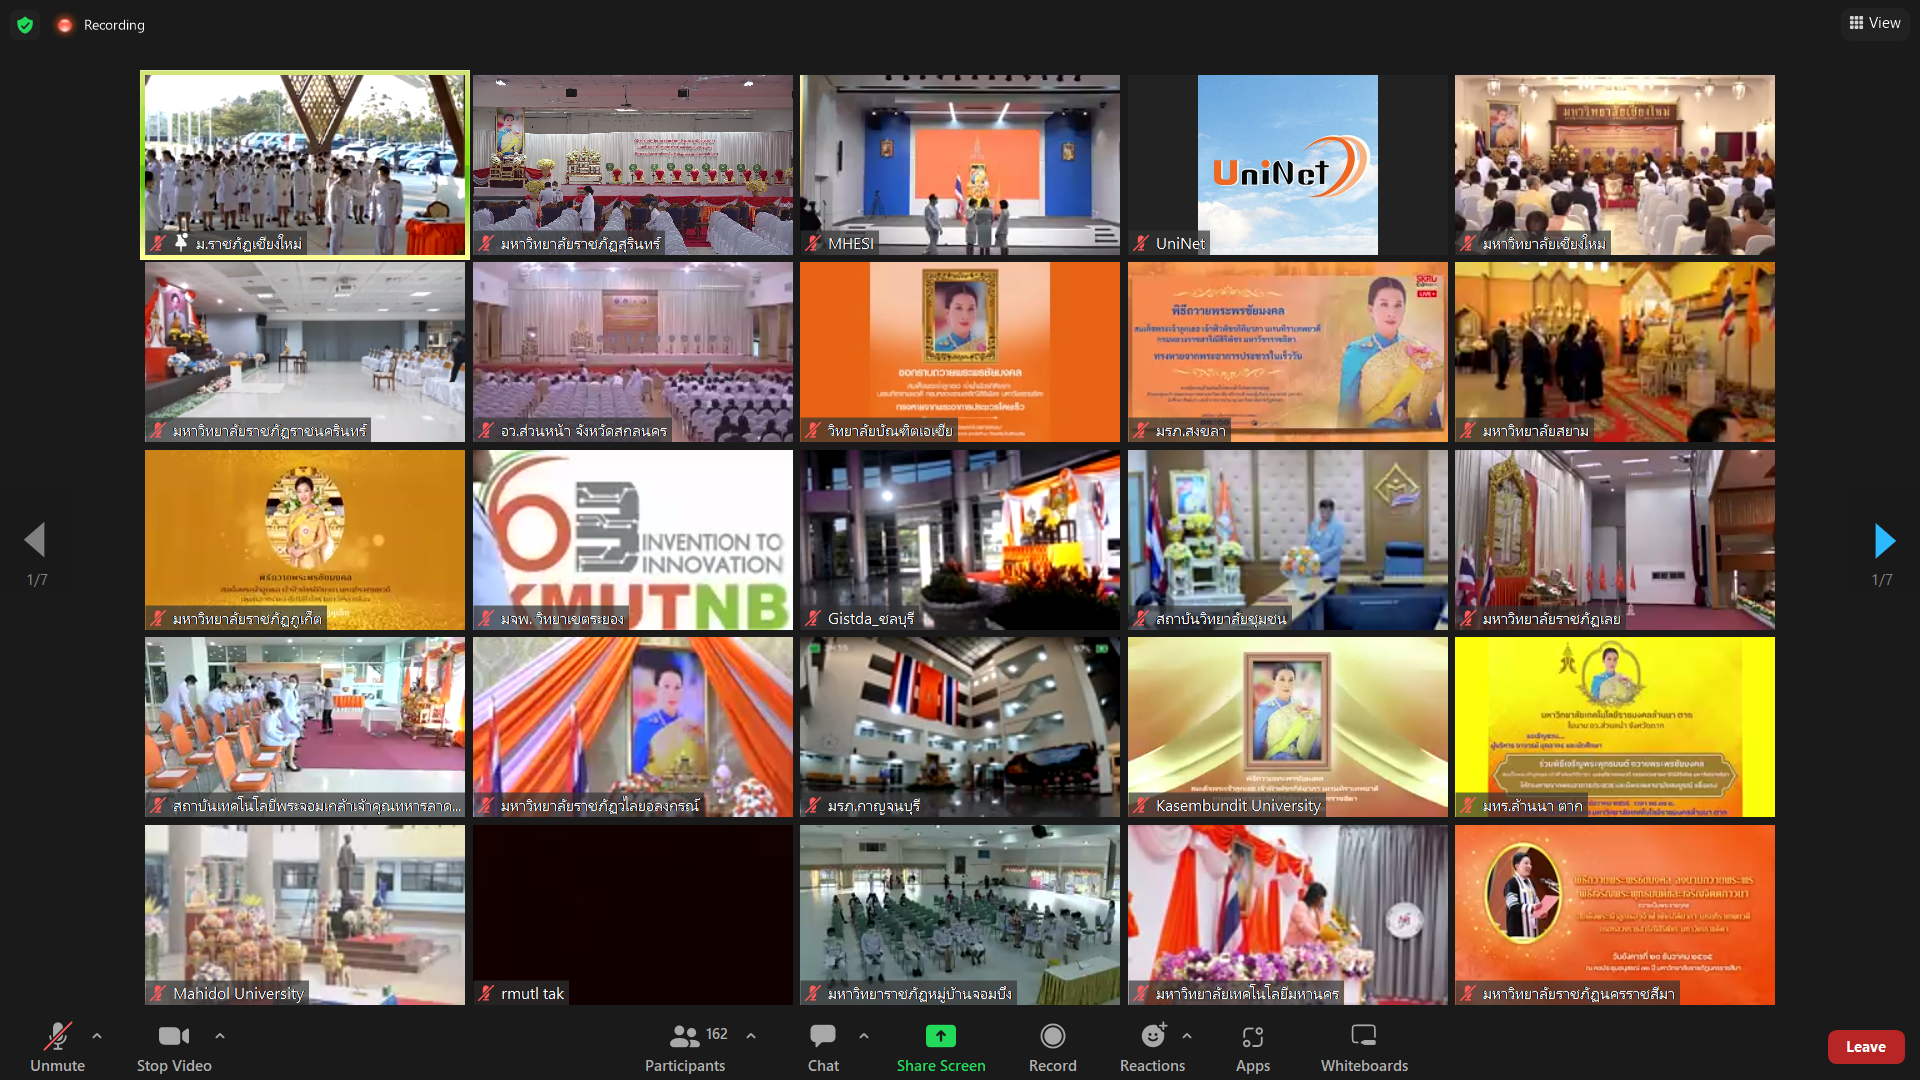Go to previous gallery page arrow
This screenshot has height=1080, width=1920.
pyautogui.click(x=35, y=540)
